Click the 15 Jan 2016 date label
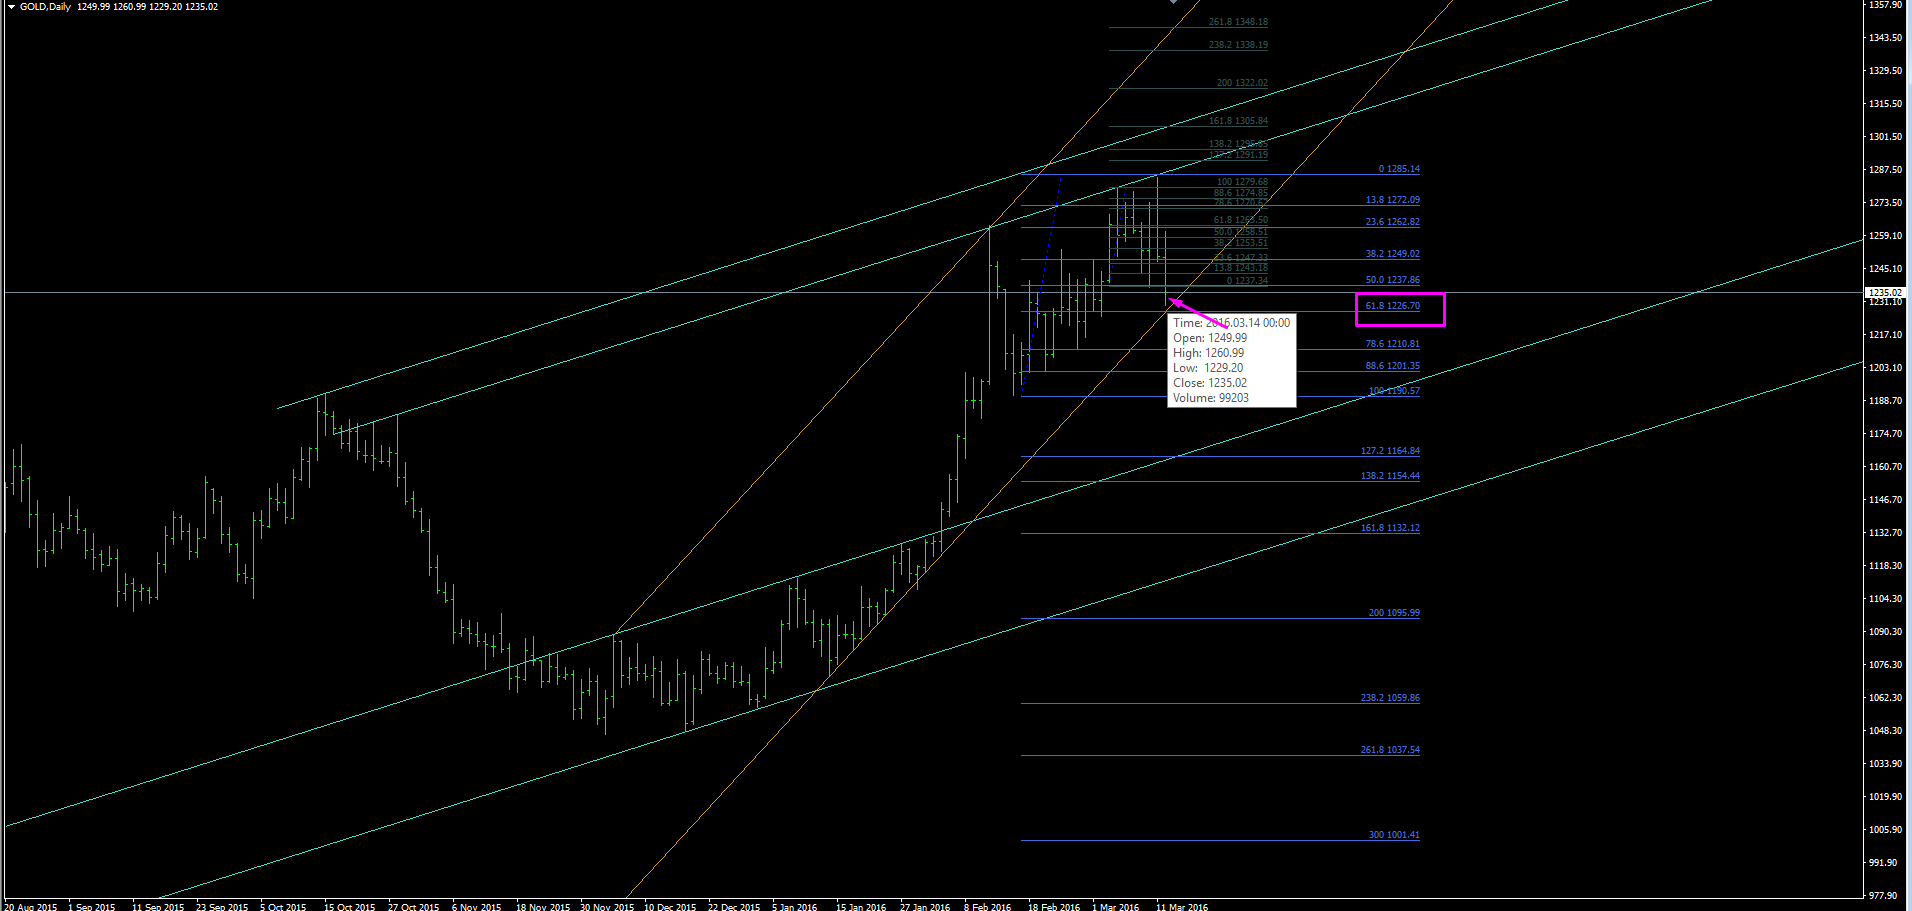 click(x=861, y=907)
